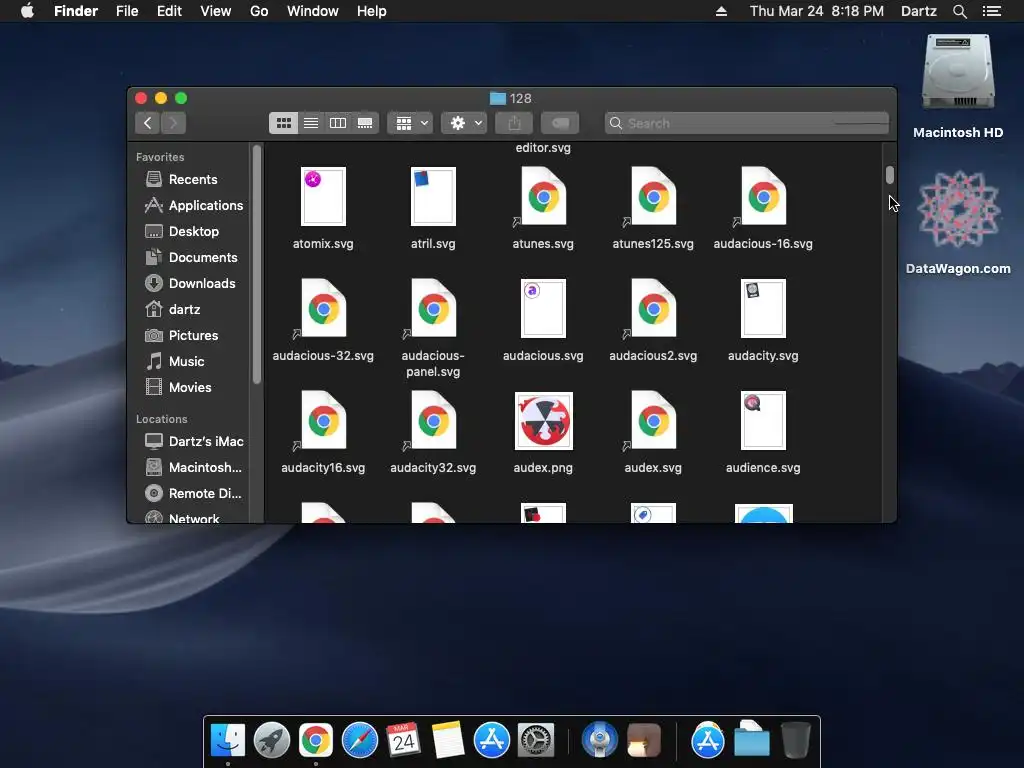Switch to list view in Finder toolbar
Image resolution: width=1024 pixels, height=768 pixels.
pos(311,123)
